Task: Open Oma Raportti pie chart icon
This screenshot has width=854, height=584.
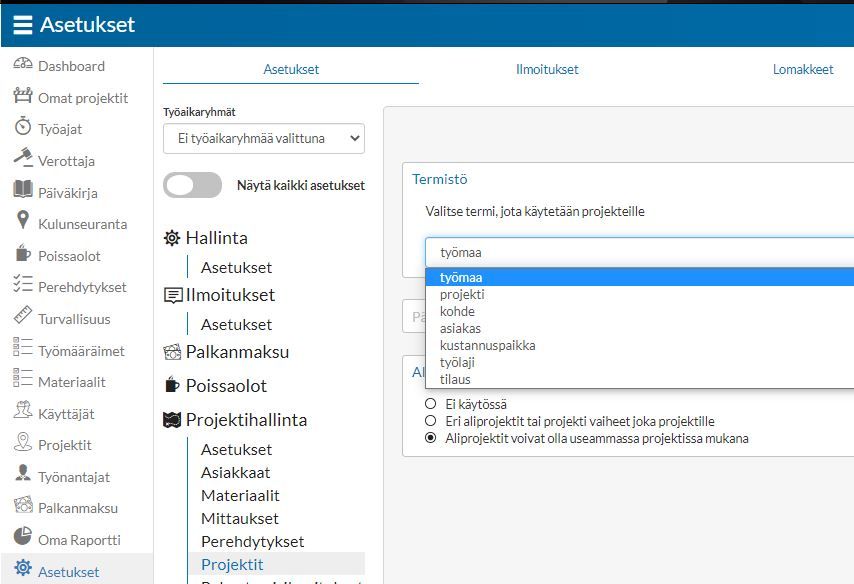Action: point(23,539)
